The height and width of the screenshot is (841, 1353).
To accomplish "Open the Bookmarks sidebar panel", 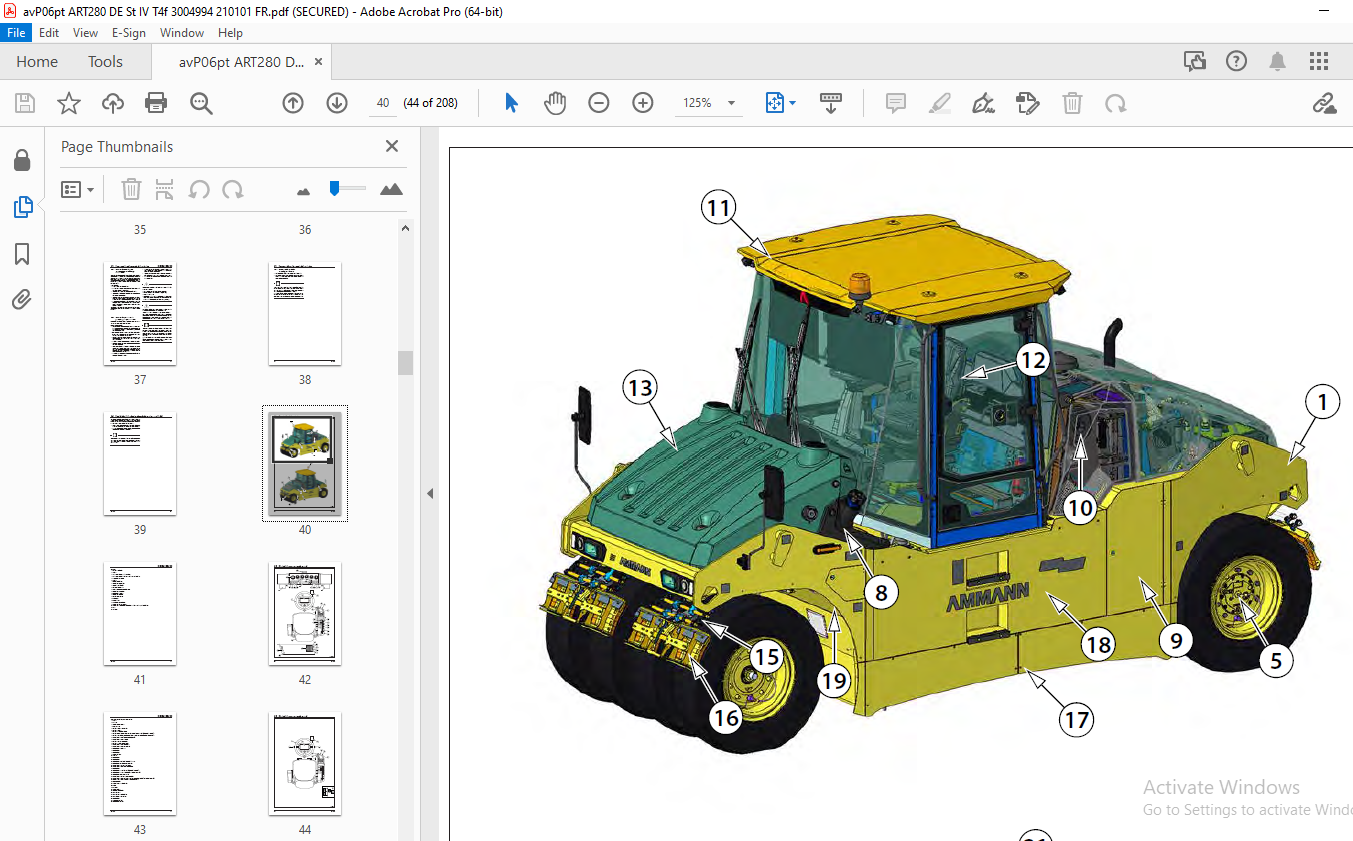I will click(22, 254).
